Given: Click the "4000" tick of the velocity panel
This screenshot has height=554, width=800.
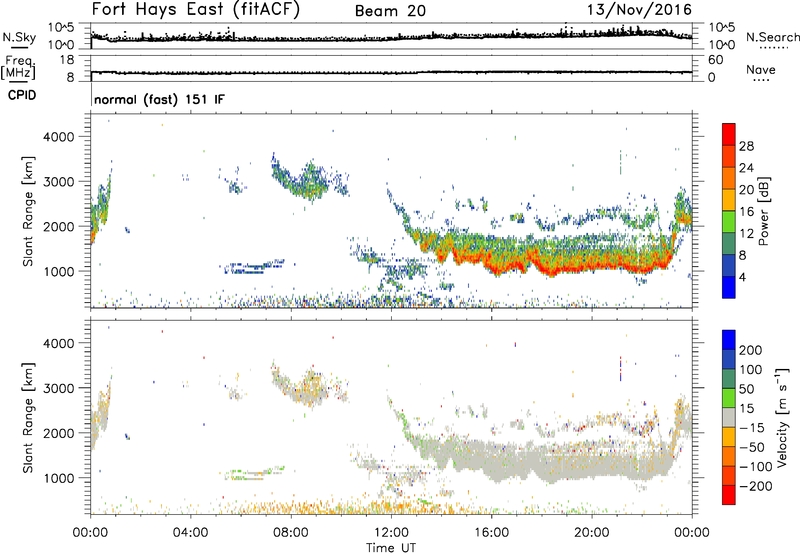Looking at the screenshot, I should [59, 343].
